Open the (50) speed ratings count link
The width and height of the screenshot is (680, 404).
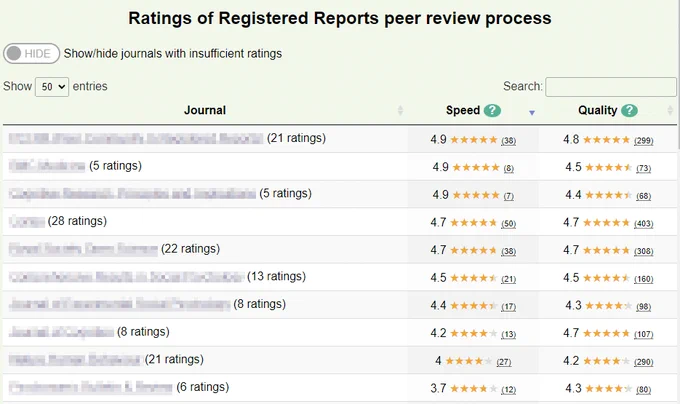coord(508,224)
